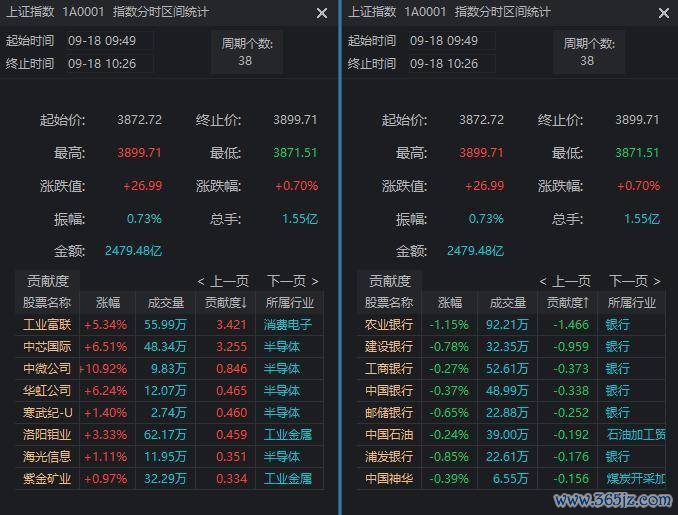The image size is (678, 515).
Task: Sort right table by 贡献度 column
Action: [568, 302]
